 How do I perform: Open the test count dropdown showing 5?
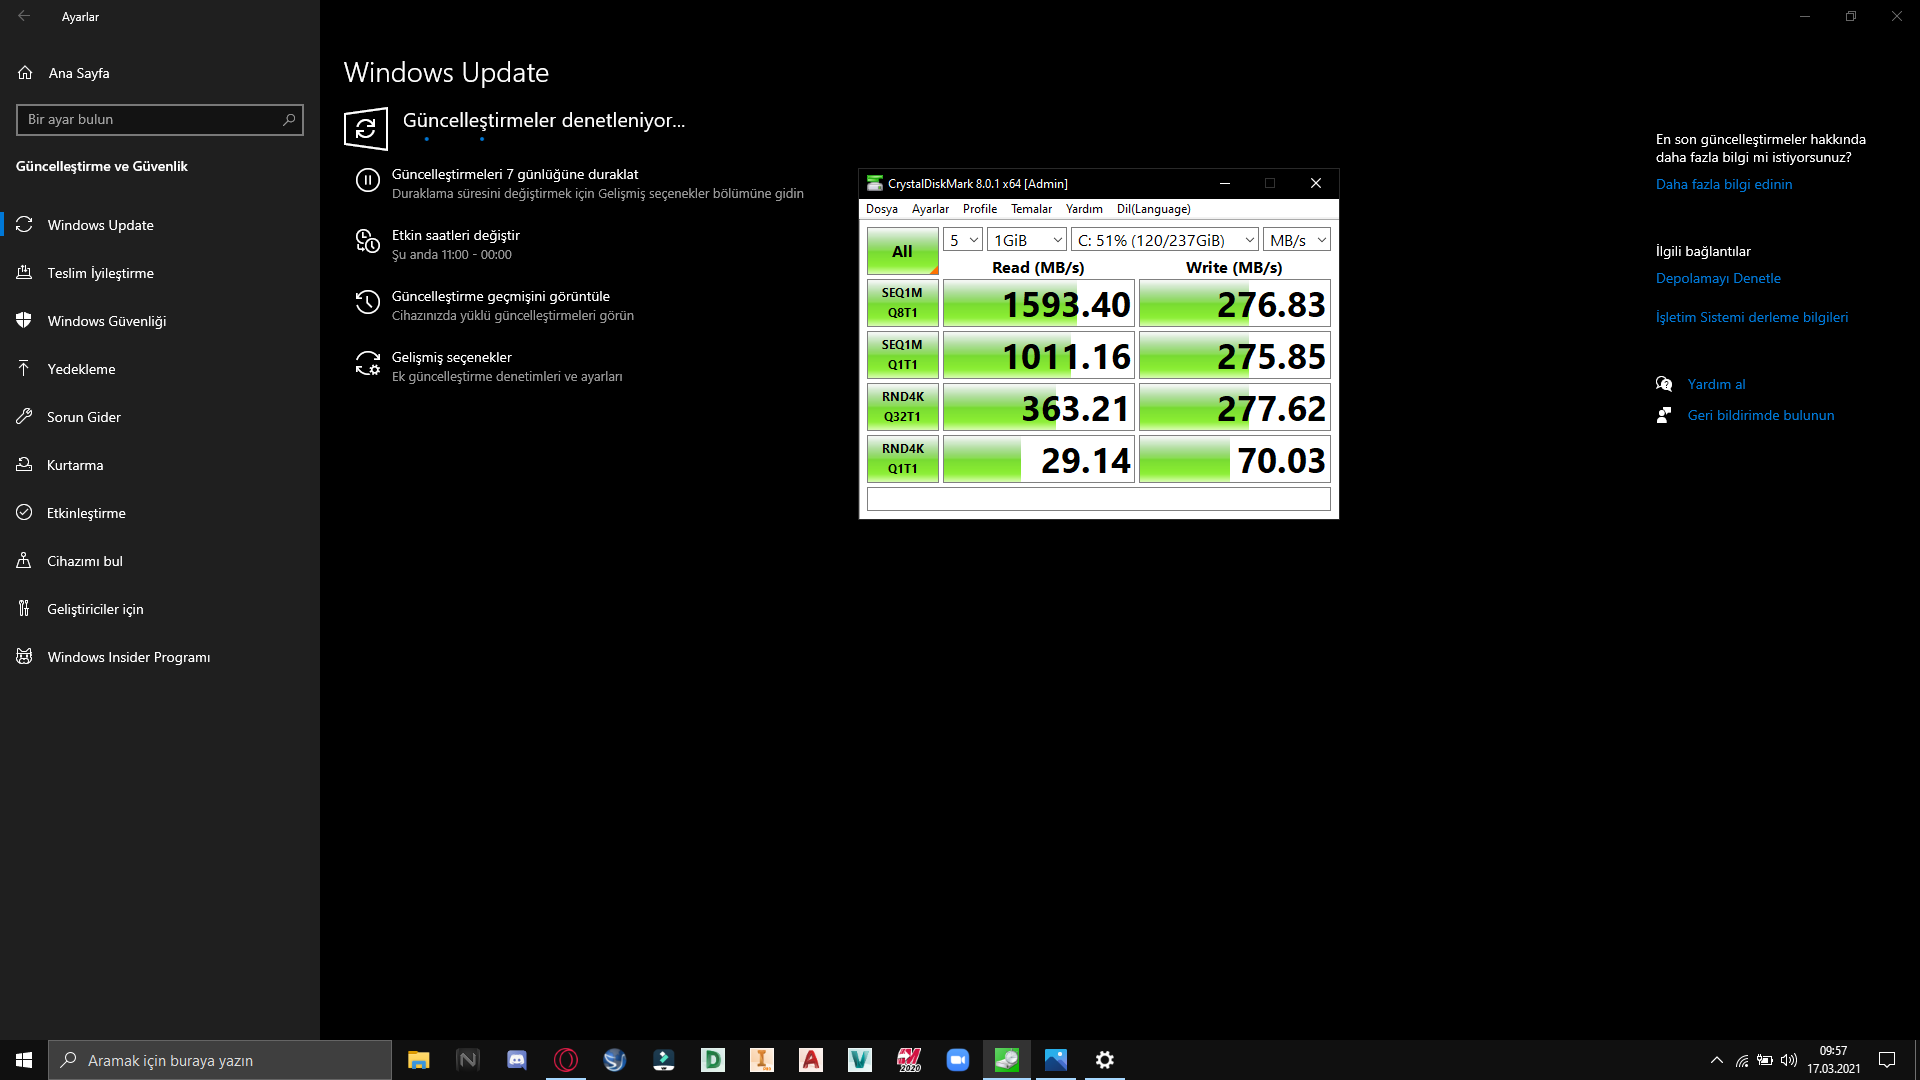[x=963, y=240]
